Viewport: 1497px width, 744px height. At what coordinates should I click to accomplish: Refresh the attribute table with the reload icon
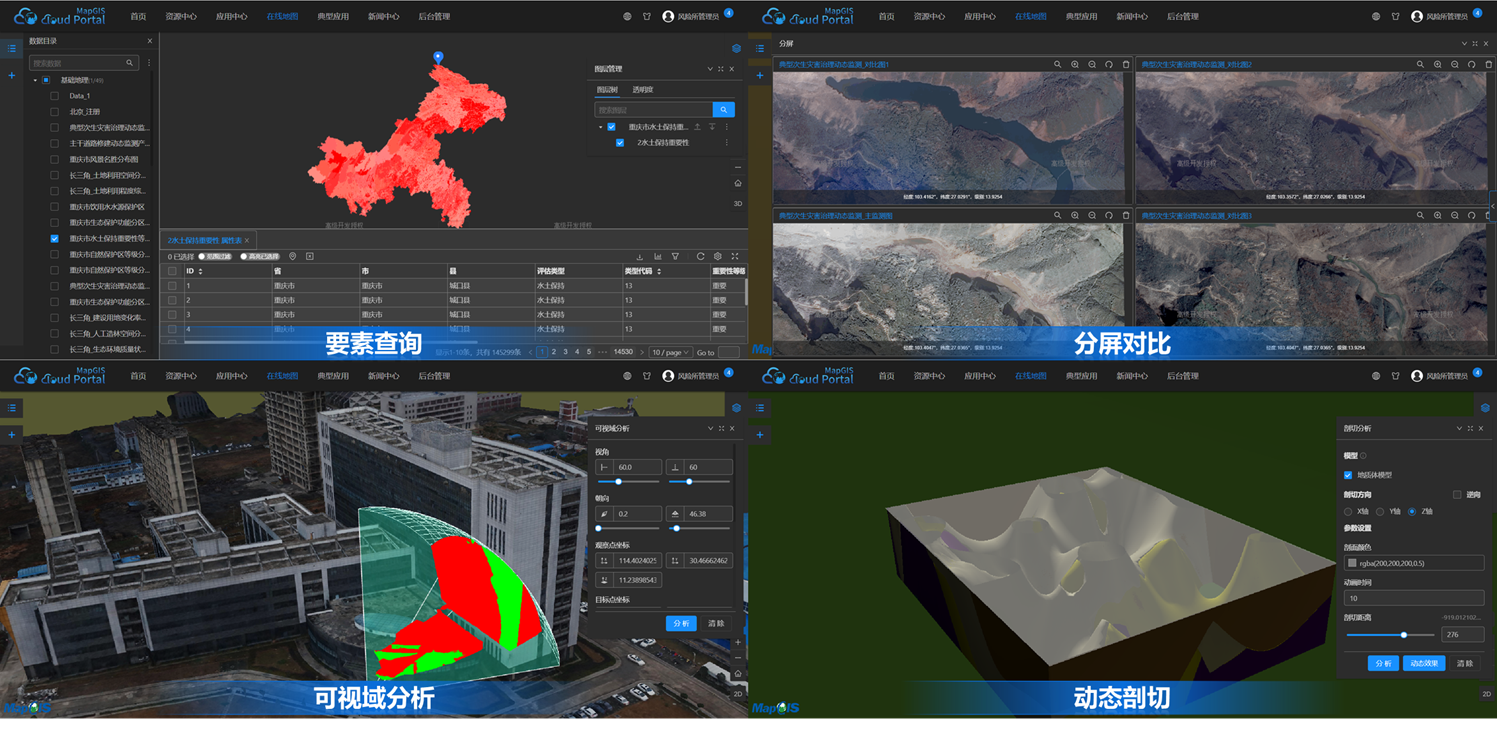[700, 257]
